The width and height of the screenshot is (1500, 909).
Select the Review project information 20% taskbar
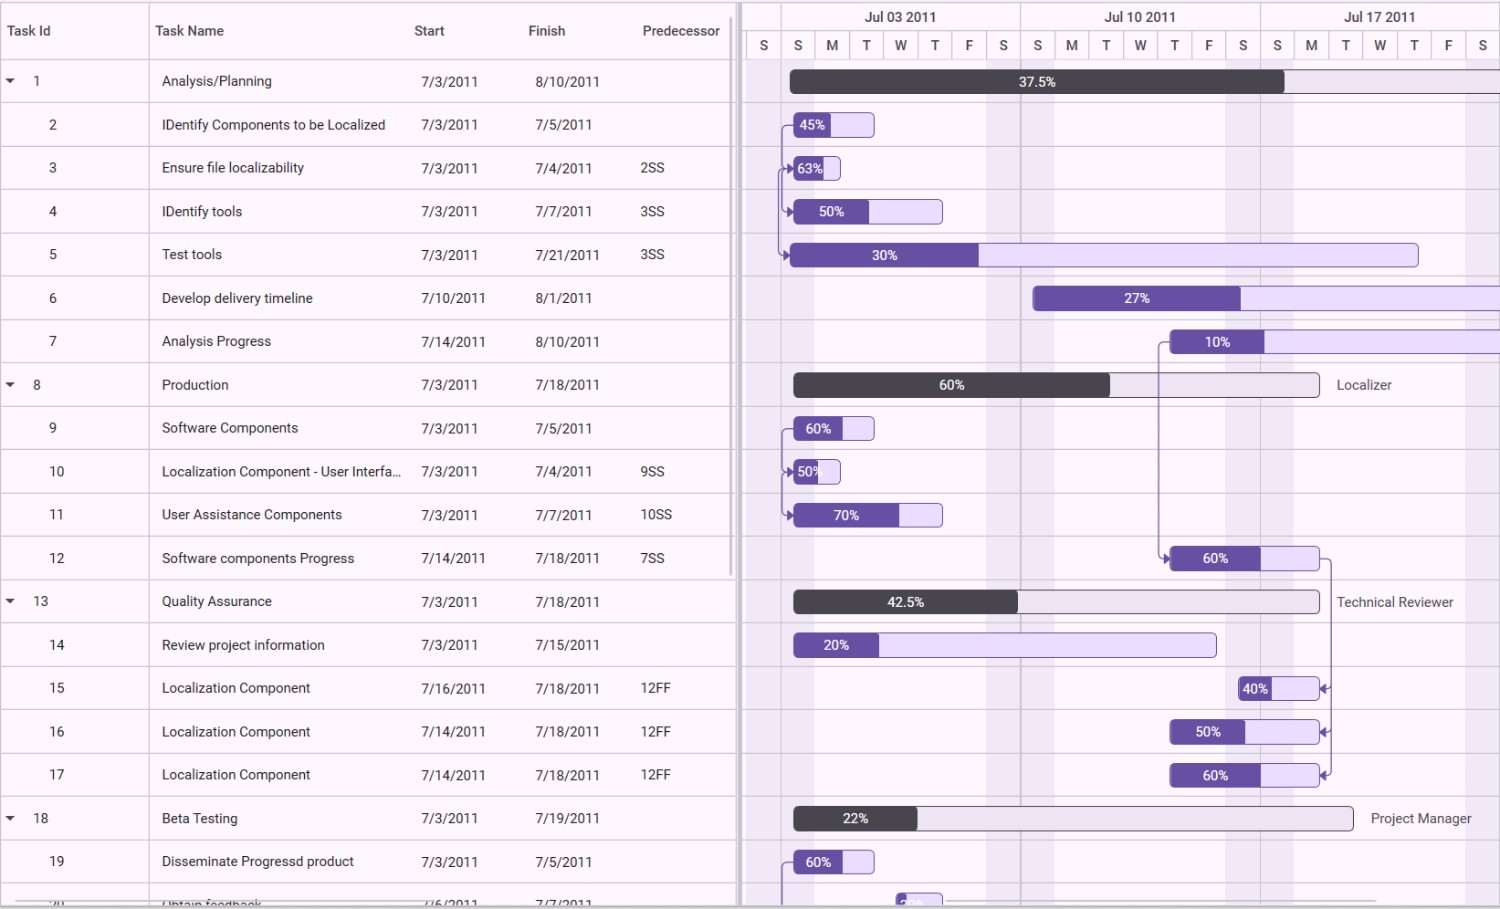(x=1005, y=645)
